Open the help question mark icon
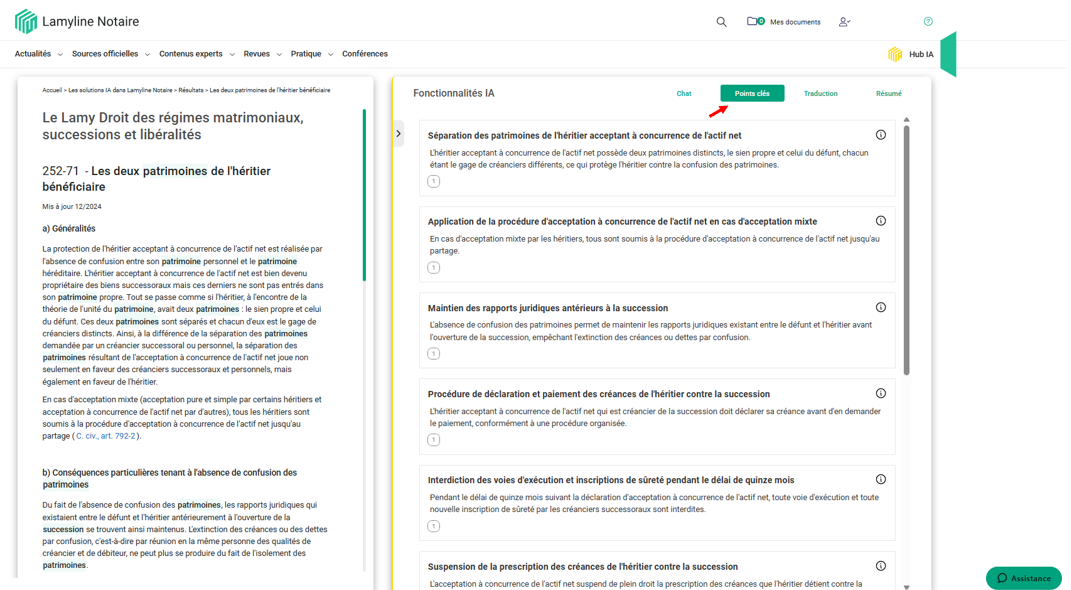The height and width of the screenshot is (590, 1071). [928, 22]
